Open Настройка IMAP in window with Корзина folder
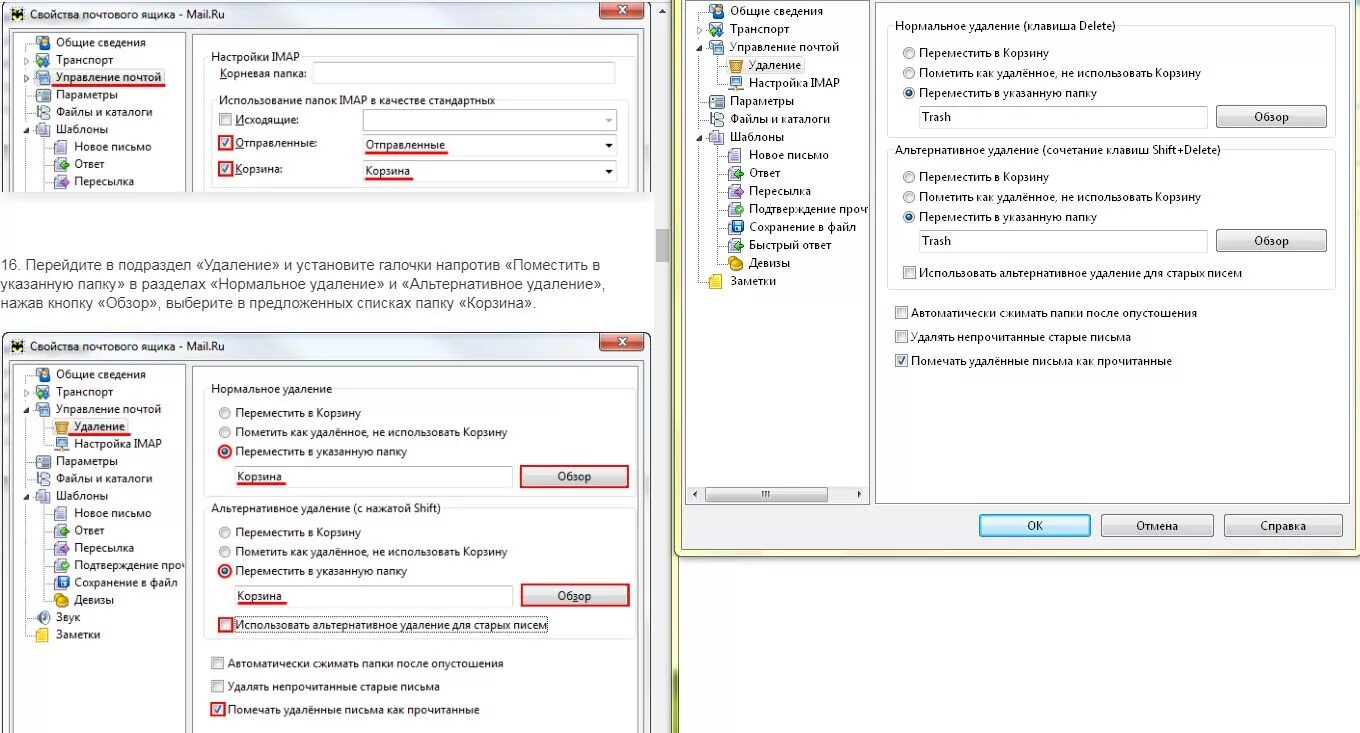This screenshot has height=733, width=1360. (x=117, y=444)
